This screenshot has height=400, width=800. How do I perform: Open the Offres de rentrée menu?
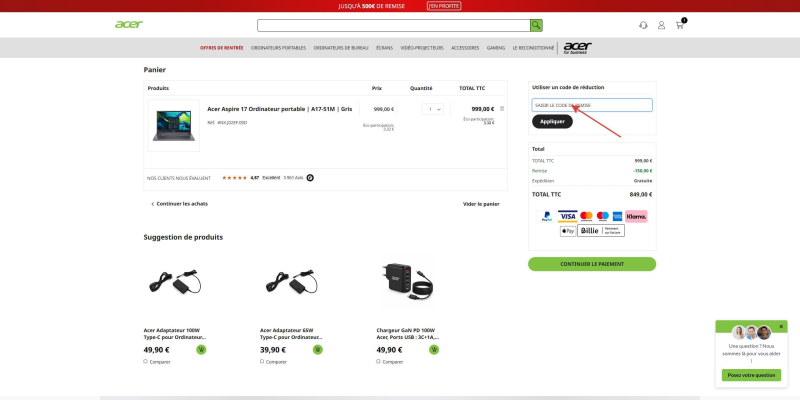(x=221, y=48)
